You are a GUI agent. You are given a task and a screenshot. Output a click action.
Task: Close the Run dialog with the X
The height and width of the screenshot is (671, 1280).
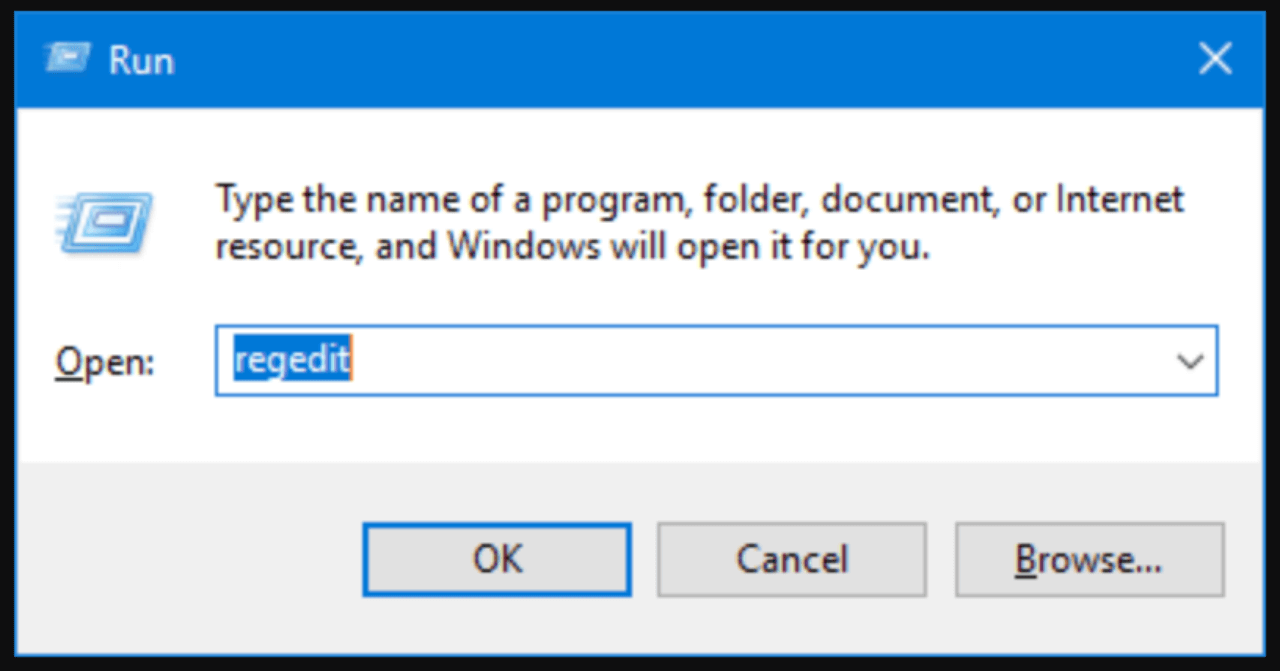click(x=1215, y=59)
